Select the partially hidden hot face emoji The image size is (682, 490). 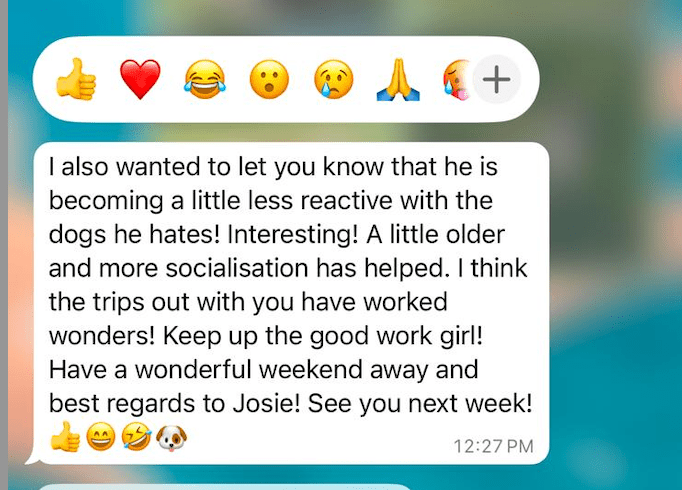coord(457,79)
